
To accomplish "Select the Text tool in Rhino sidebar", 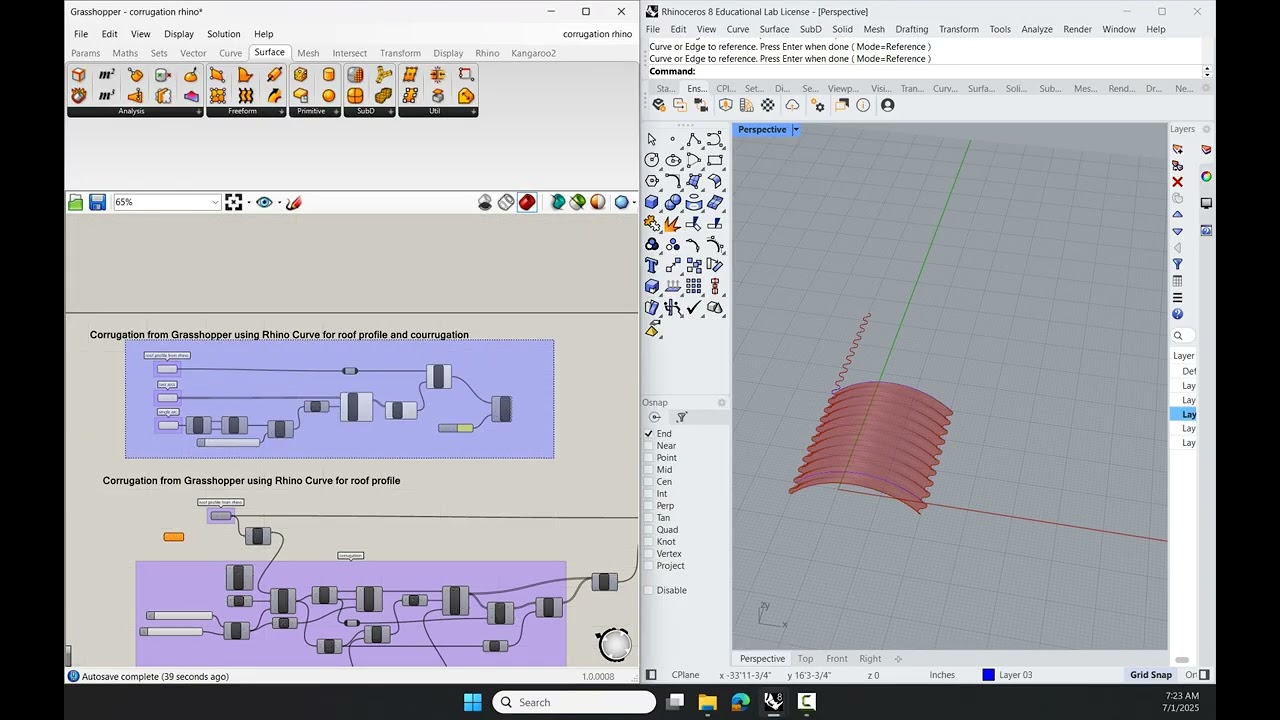I will [652, 265].
